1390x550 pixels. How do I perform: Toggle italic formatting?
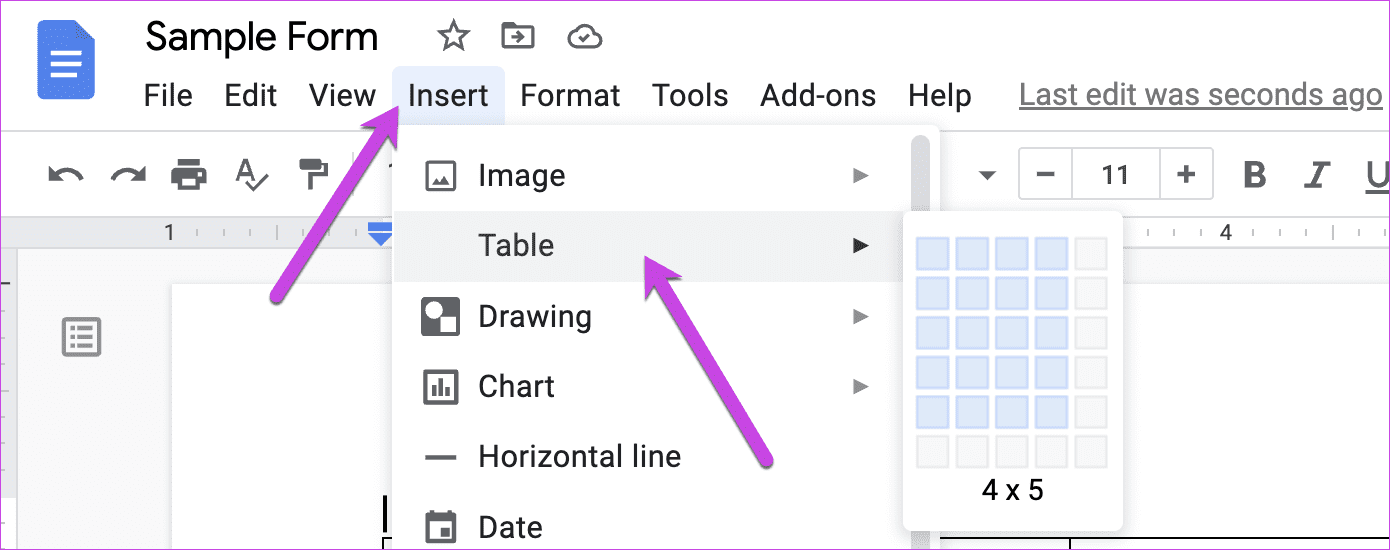pyautogui.click(x=1318, y=175)
